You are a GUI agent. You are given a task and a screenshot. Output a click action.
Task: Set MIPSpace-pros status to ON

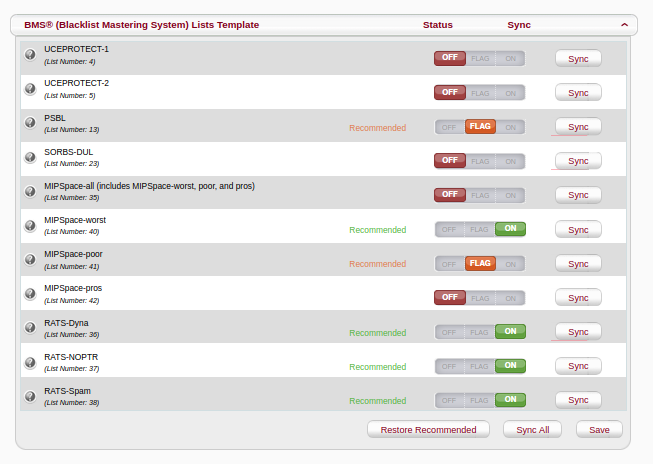pos(511,298)
